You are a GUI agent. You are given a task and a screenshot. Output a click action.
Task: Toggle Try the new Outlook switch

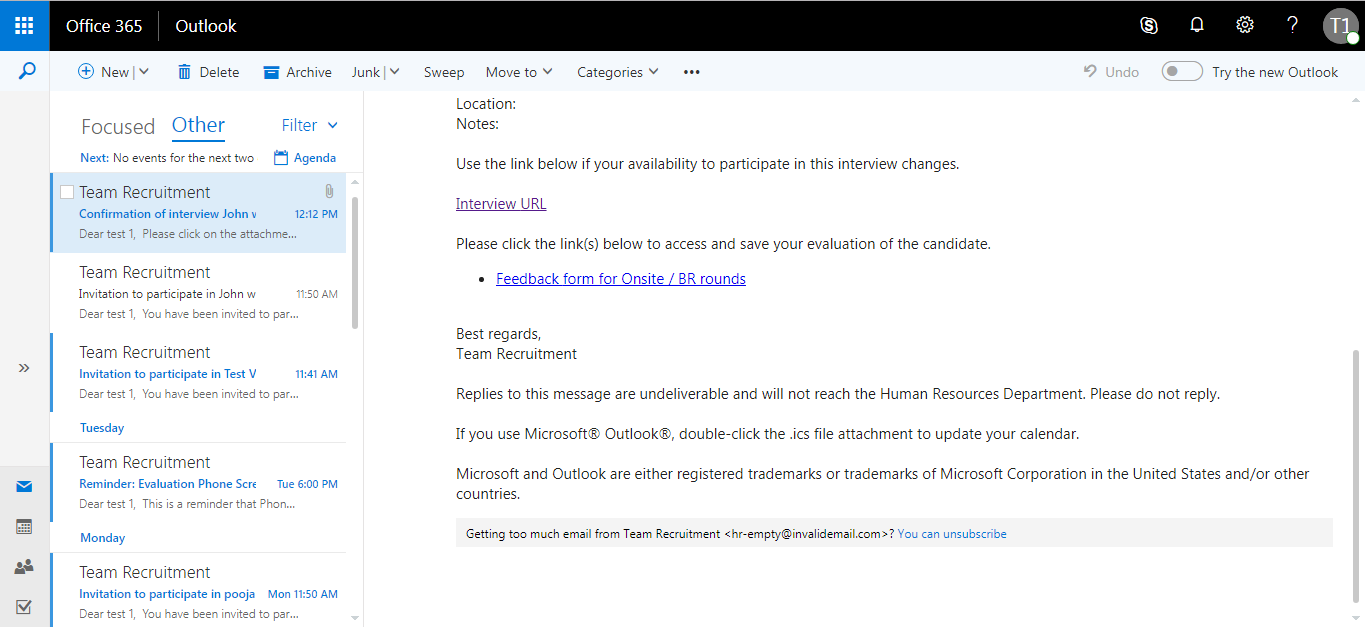point(1182,71)
